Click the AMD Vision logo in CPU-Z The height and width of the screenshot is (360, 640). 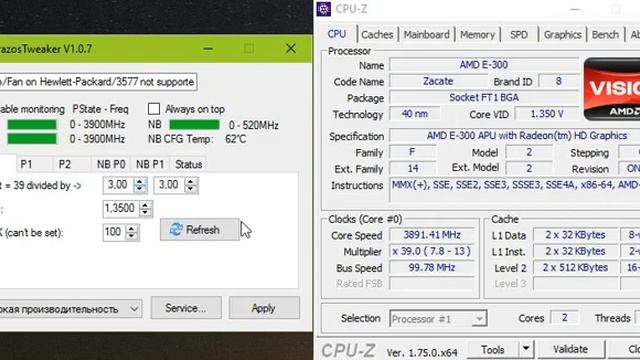click(x=612, y=89)
